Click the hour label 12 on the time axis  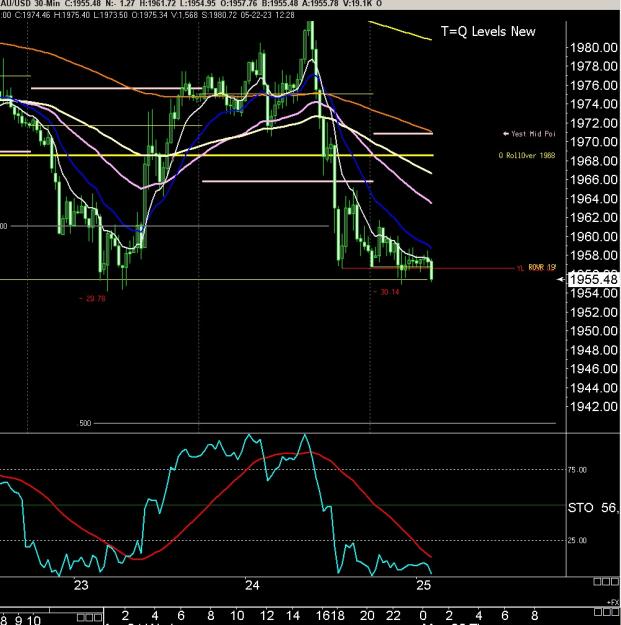pos(267,615)
